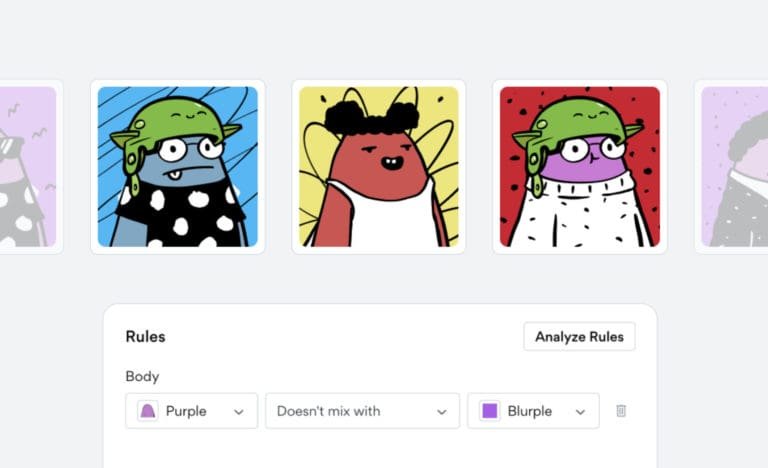Click the Blurple color swatch square
This screenshot has height=468, width=768.
point(489,411)
